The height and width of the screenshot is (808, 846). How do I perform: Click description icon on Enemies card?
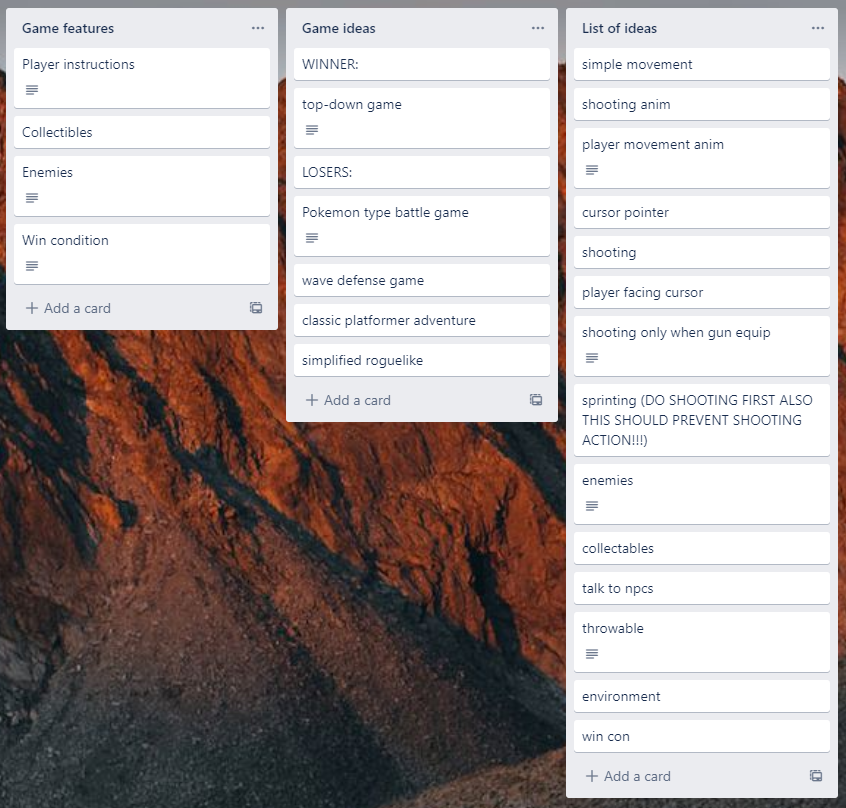click(32, 198)
